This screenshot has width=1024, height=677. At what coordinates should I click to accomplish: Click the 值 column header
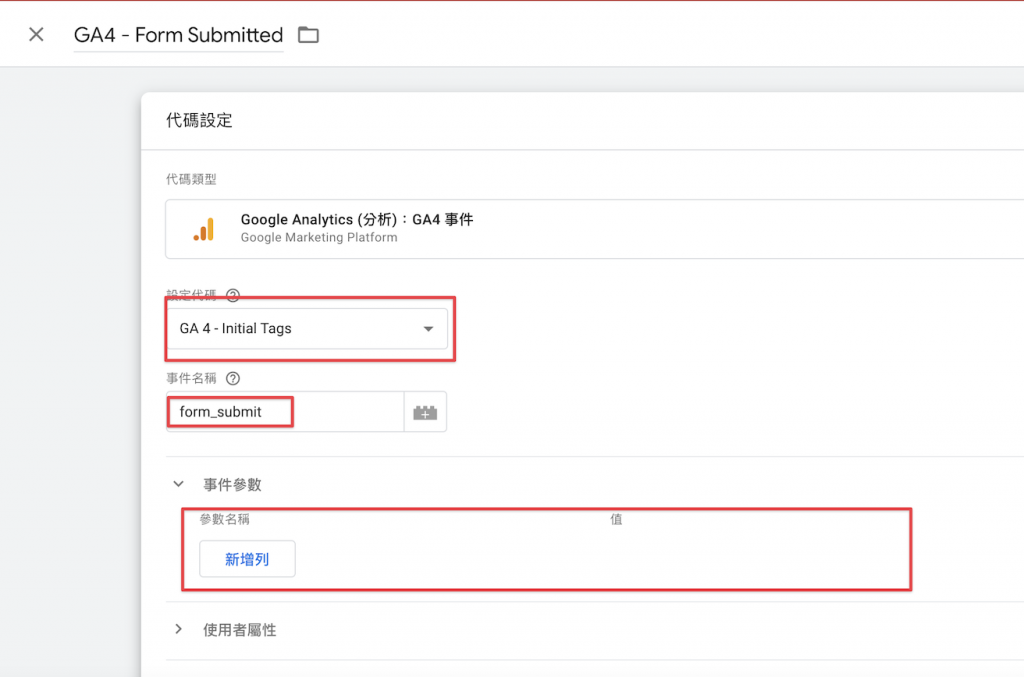616,520
